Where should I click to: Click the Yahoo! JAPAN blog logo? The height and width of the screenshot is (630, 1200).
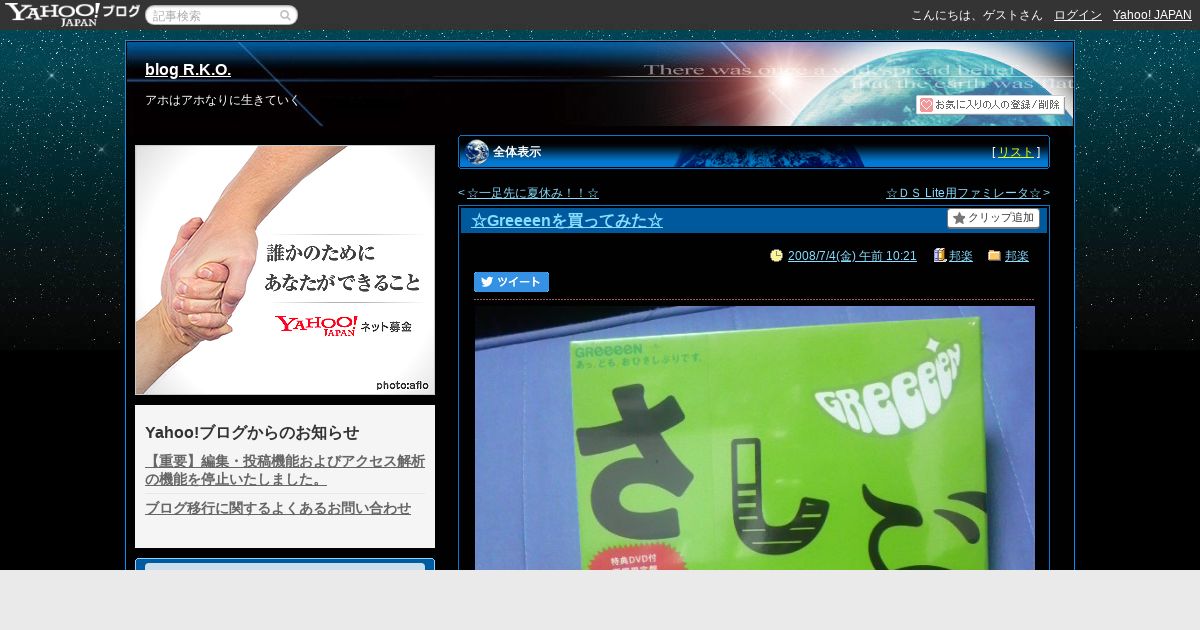coord(72,14)
